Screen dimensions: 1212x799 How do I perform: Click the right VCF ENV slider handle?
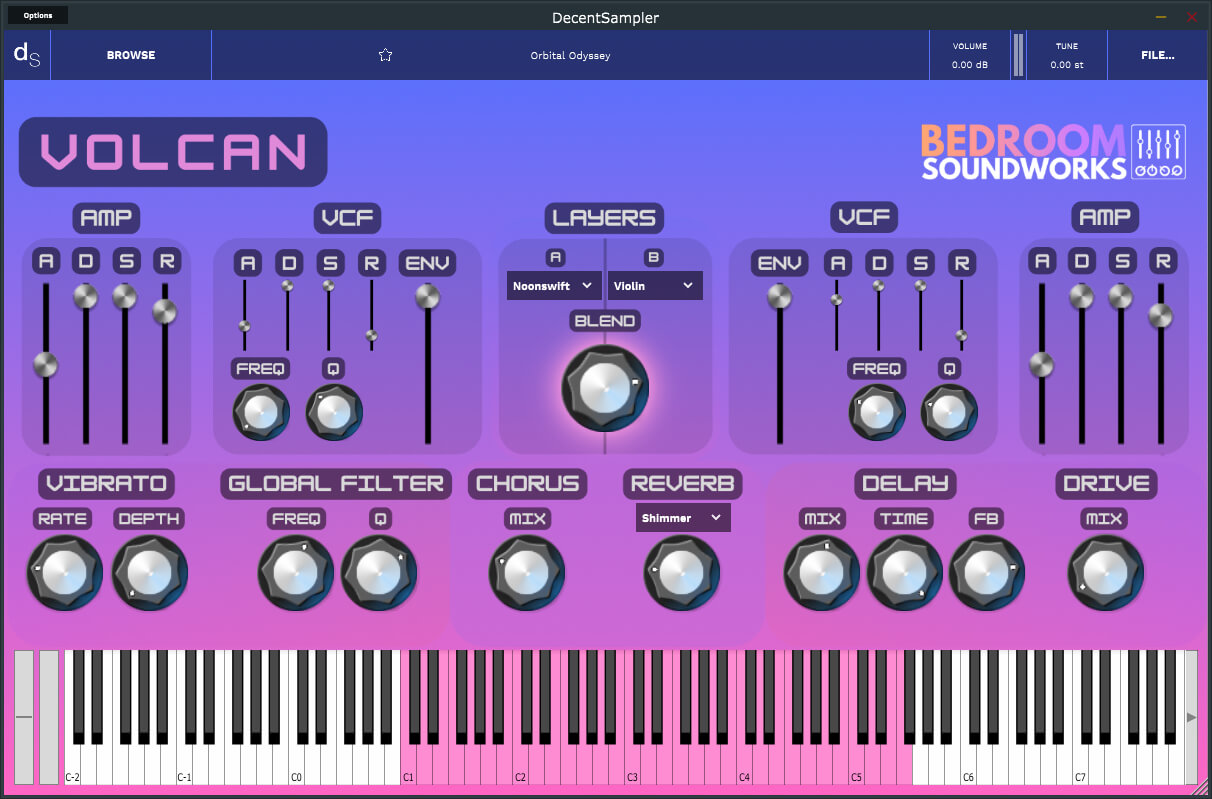(x=779, y=296)
